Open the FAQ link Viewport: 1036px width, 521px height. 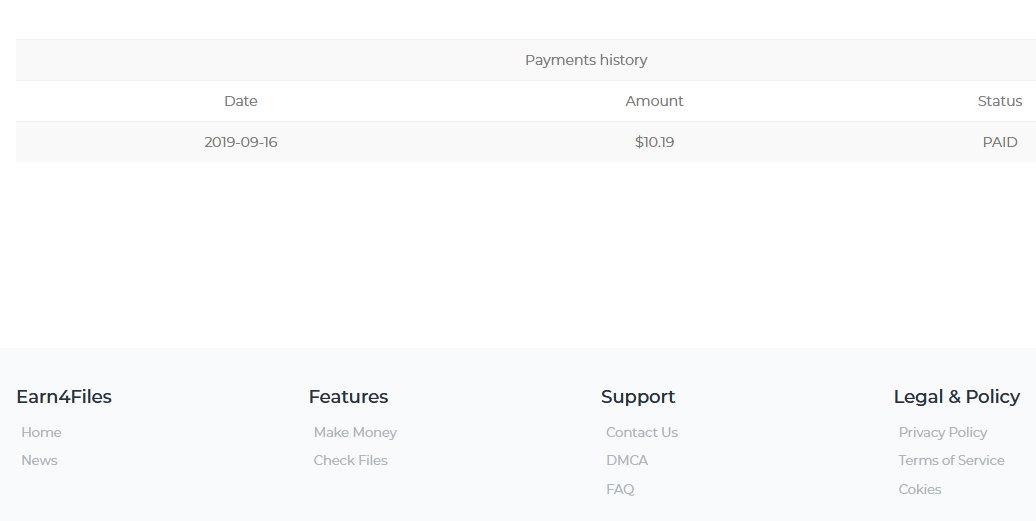(620, 489)
